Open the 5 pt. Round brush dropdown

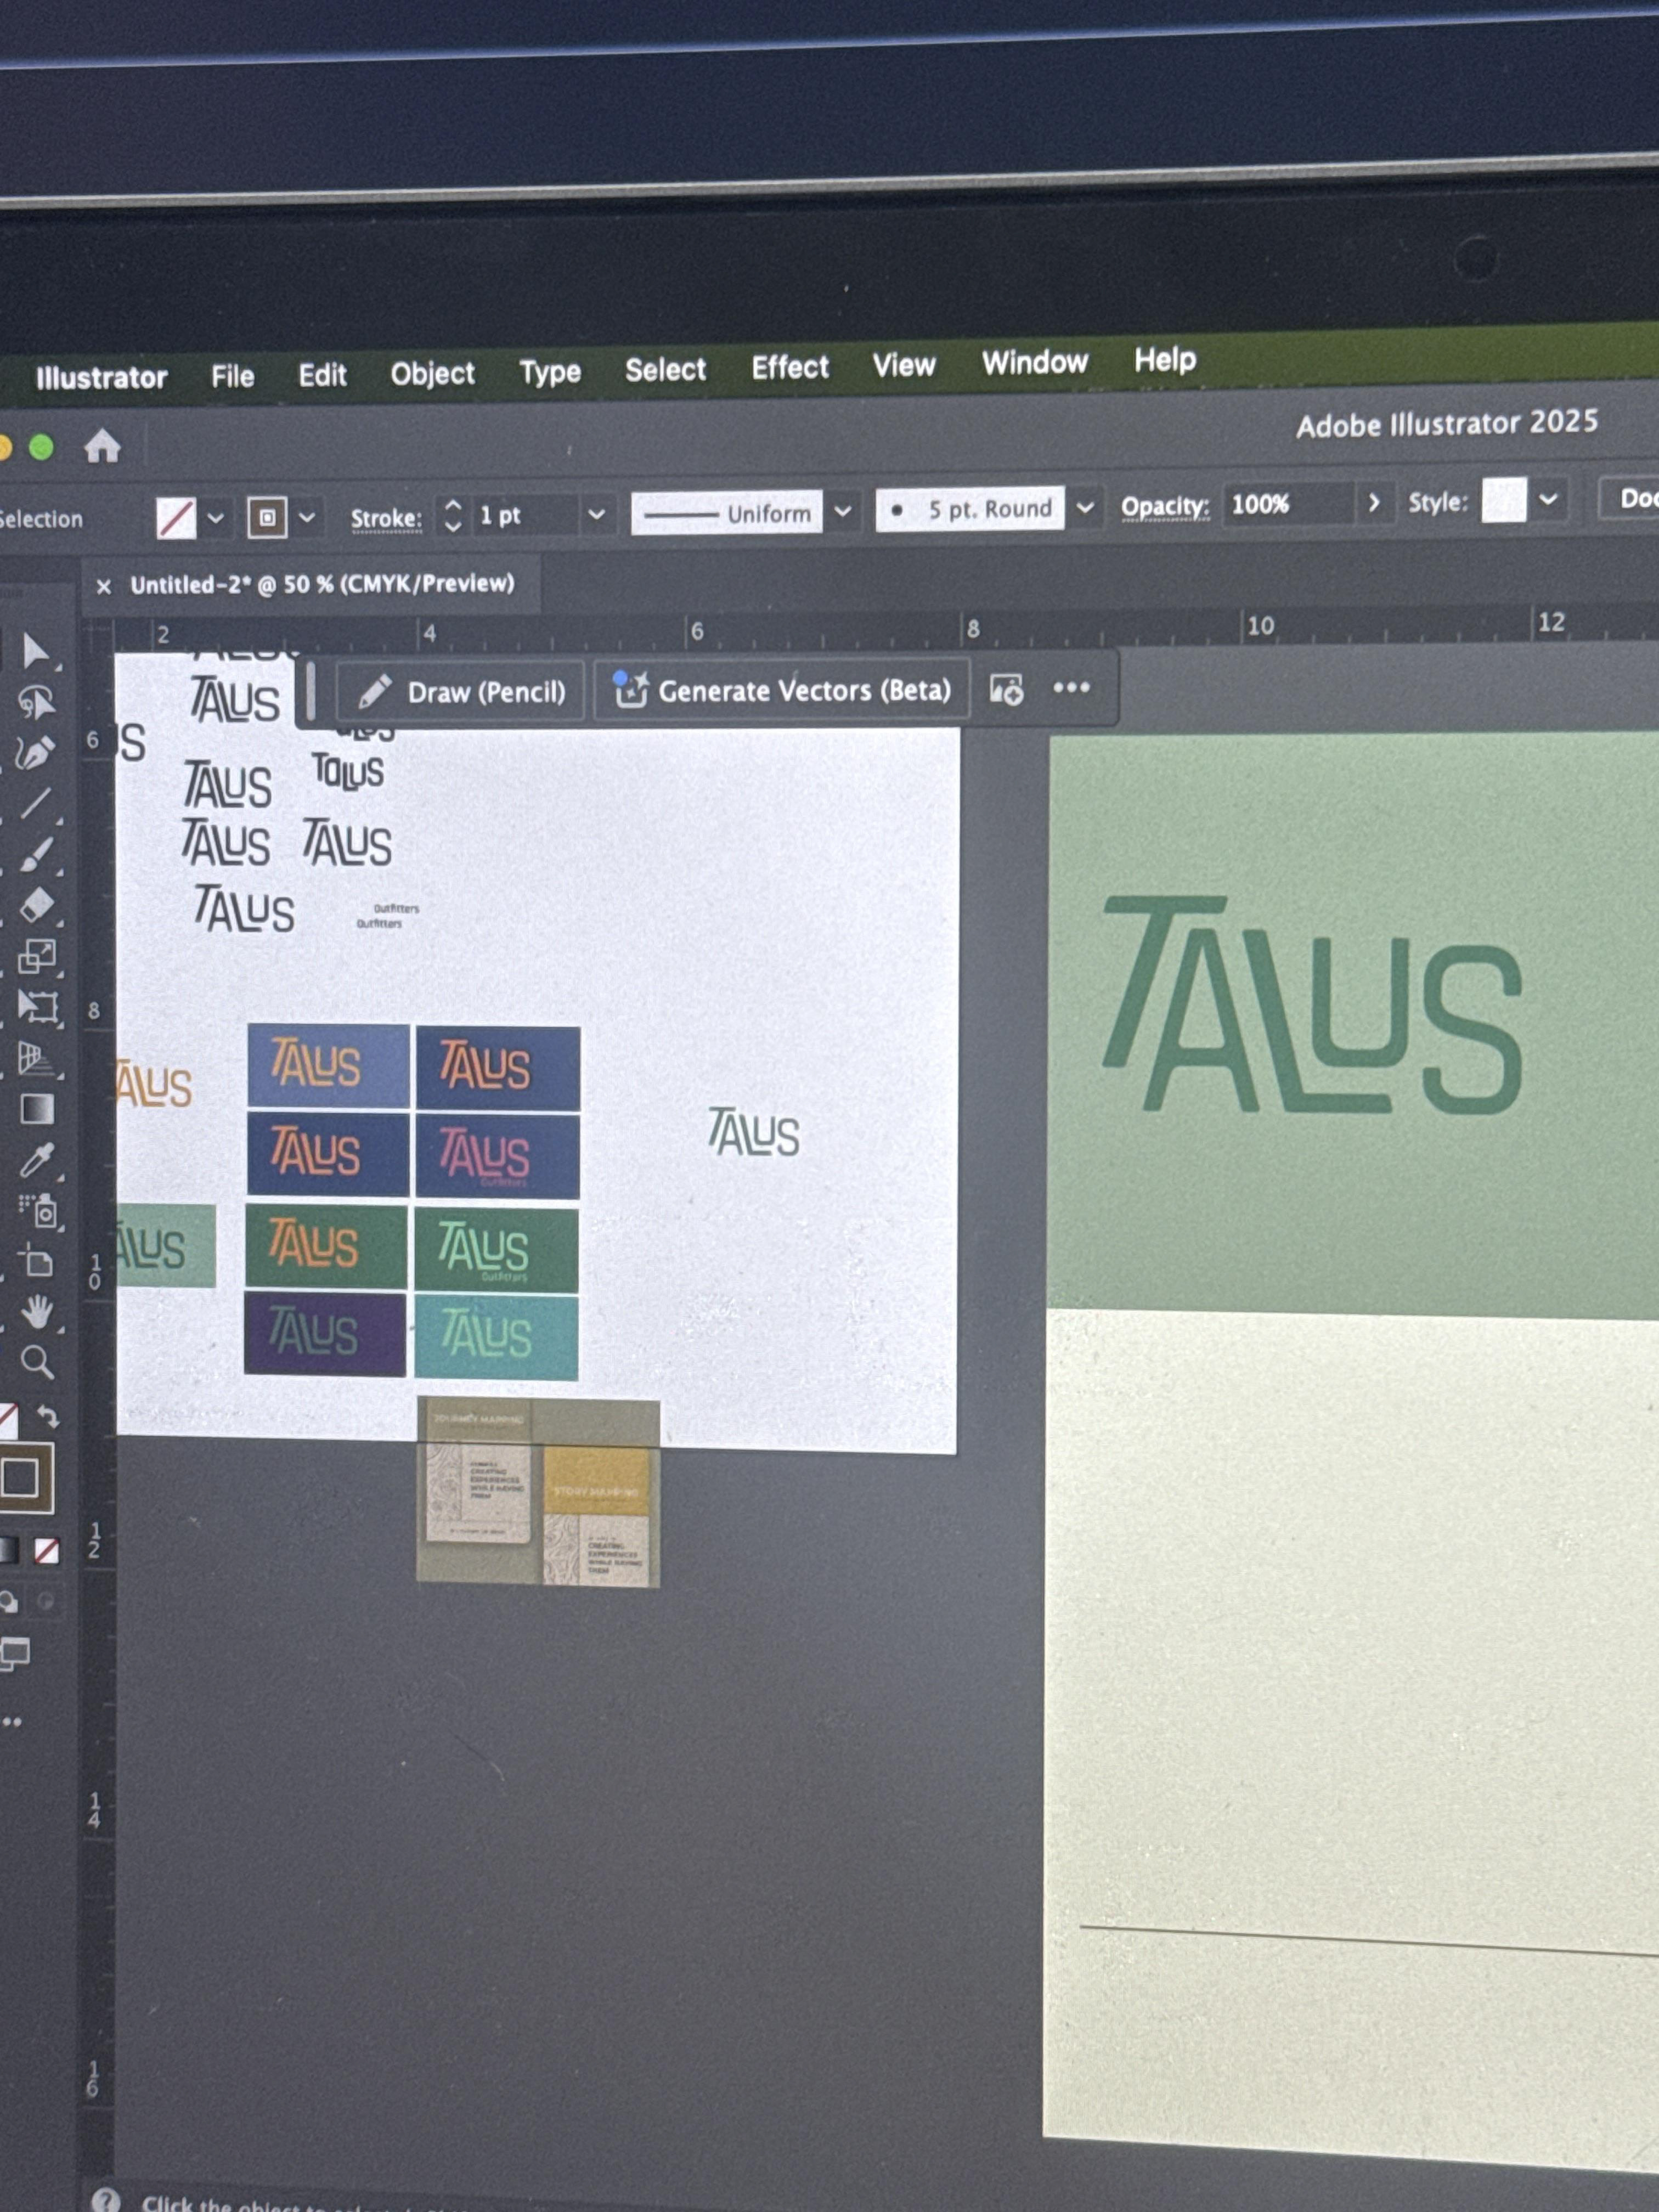[x=1084, y=508]
